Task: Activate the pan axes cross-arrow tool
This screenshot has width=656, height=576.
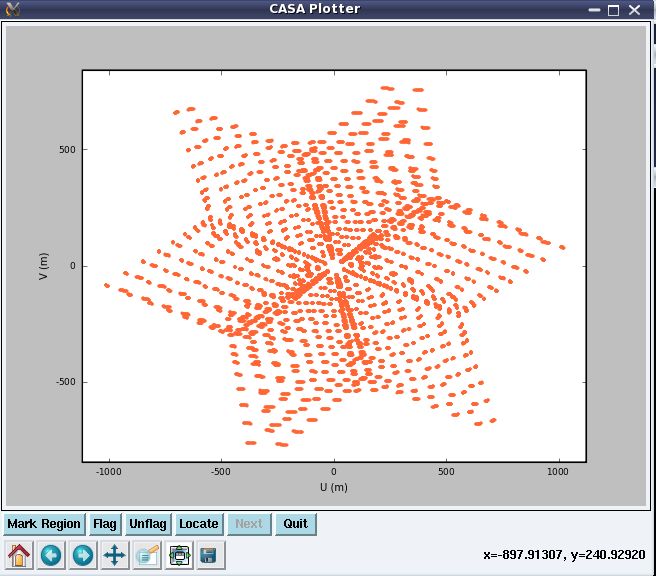Action: pyautogui.click(x=115, y=555)
